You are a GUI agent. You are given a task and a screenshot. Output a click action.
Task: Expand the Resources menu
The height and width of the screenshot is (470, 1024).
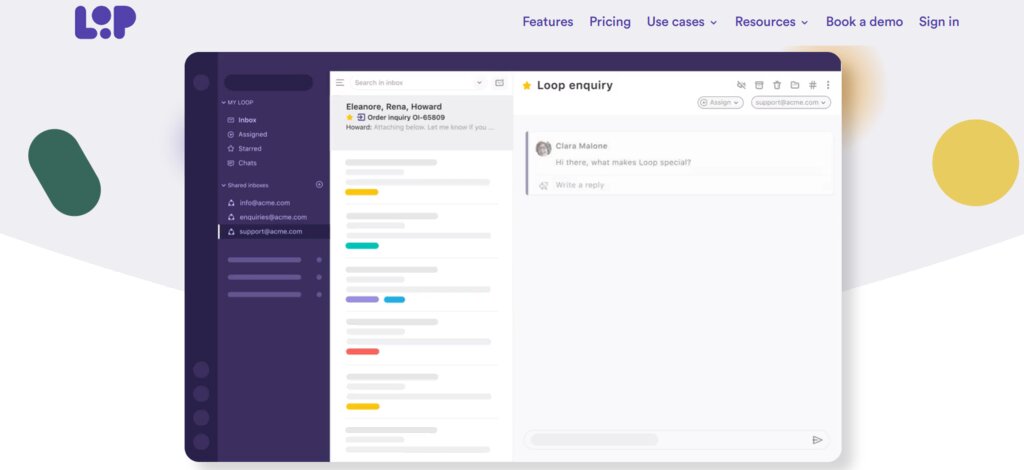[771, 22]
